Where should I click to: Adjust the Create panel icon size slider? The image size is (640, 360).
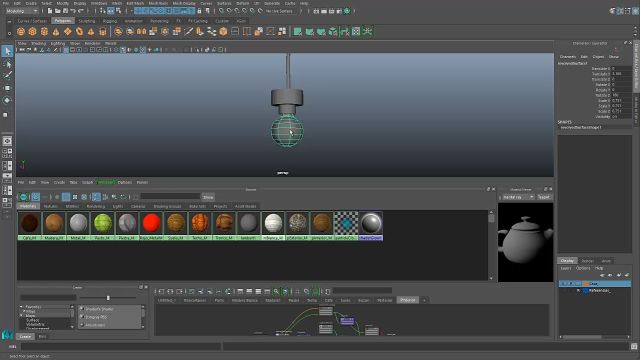108,298
